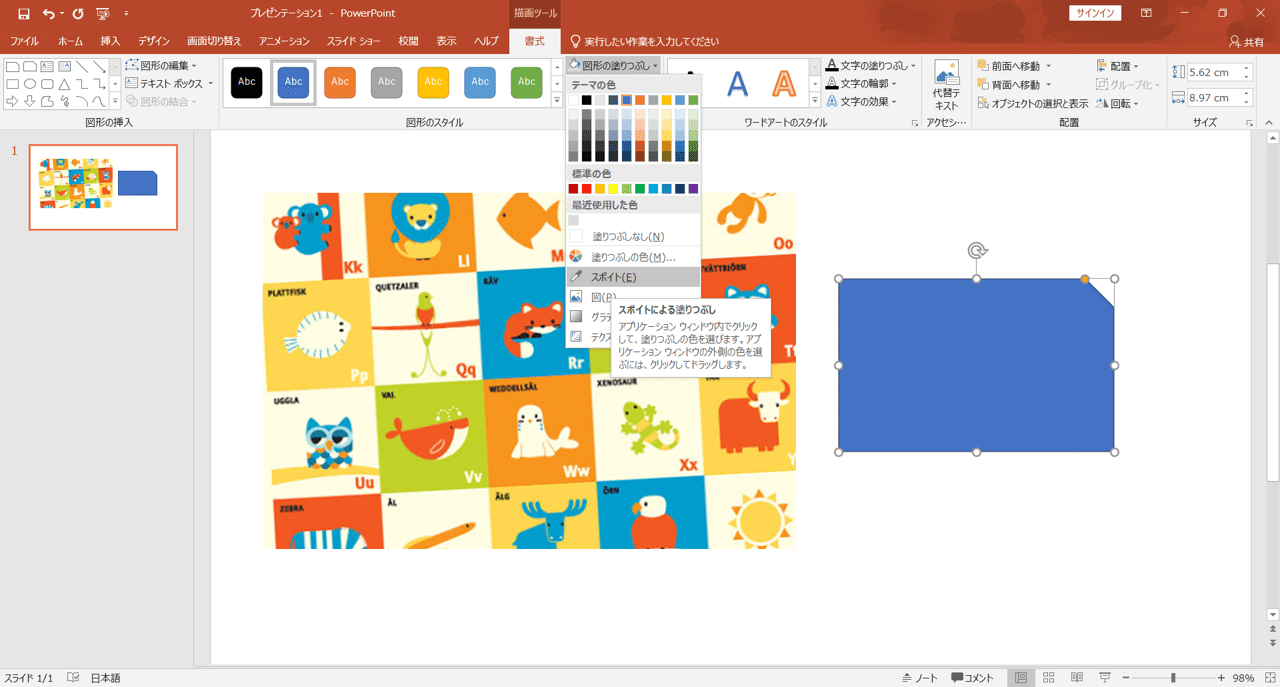Expand the shapes gallery More arrow
This screenshot has width=1280, height=687.
point(115,101)
